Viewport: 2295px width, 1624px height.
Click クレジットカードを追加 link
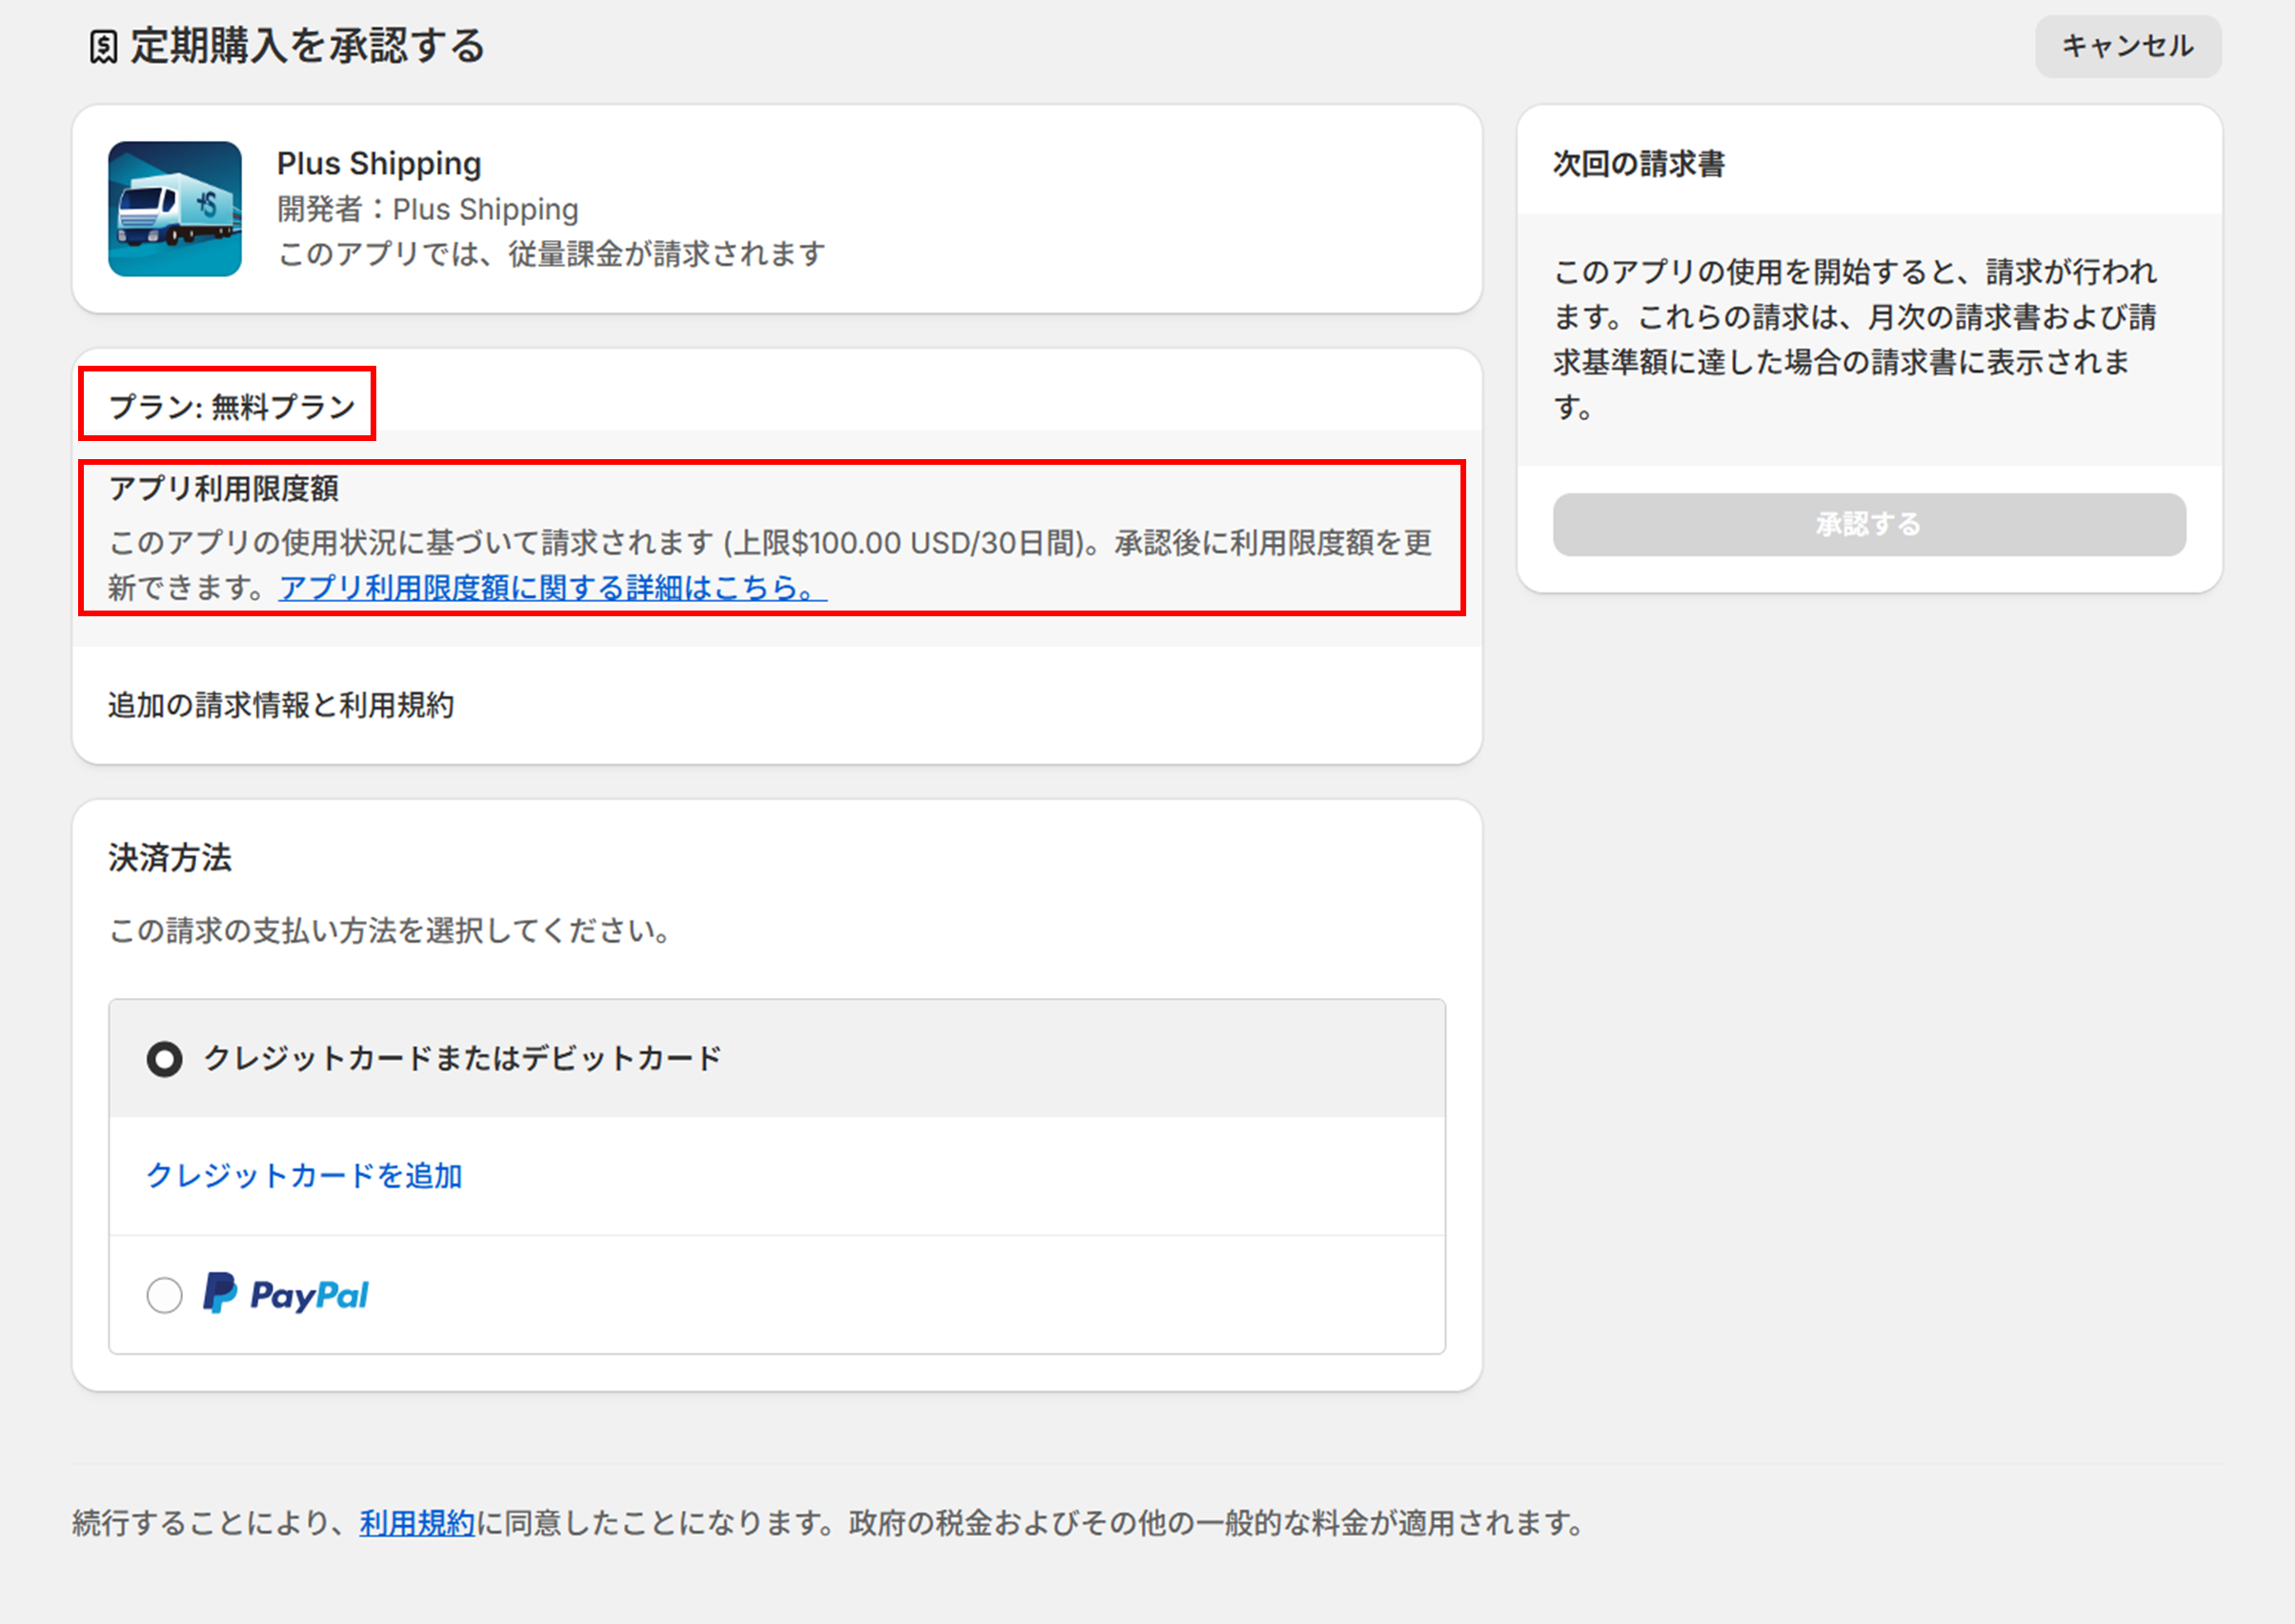(304, 1176)
